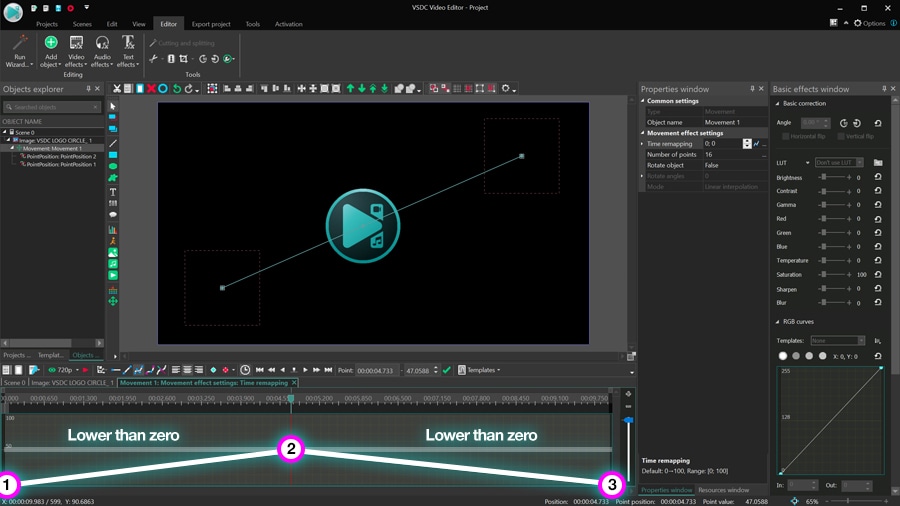Image resolution: width=900 pixels, height=506 pixels.
Task: Toggle the Vertical flip checkbox
Action: tap(839, 136)
